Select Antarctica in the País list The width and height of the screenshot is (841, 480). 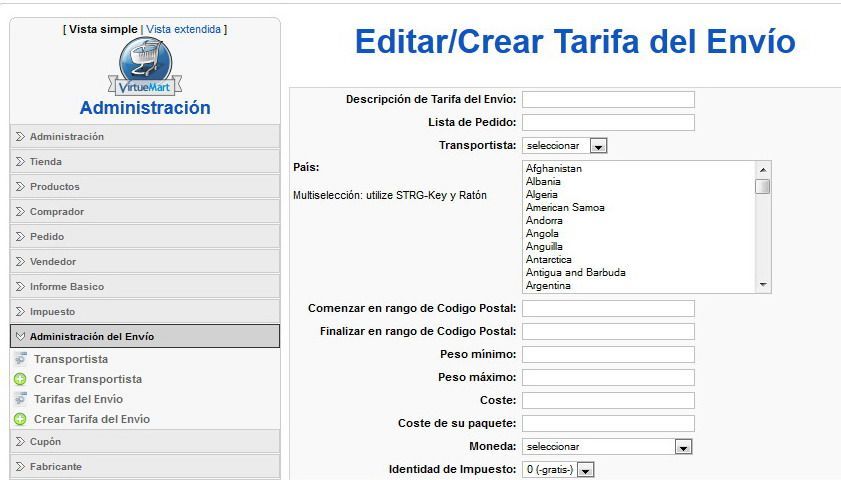pyautogui.click(x=549, y=260)
